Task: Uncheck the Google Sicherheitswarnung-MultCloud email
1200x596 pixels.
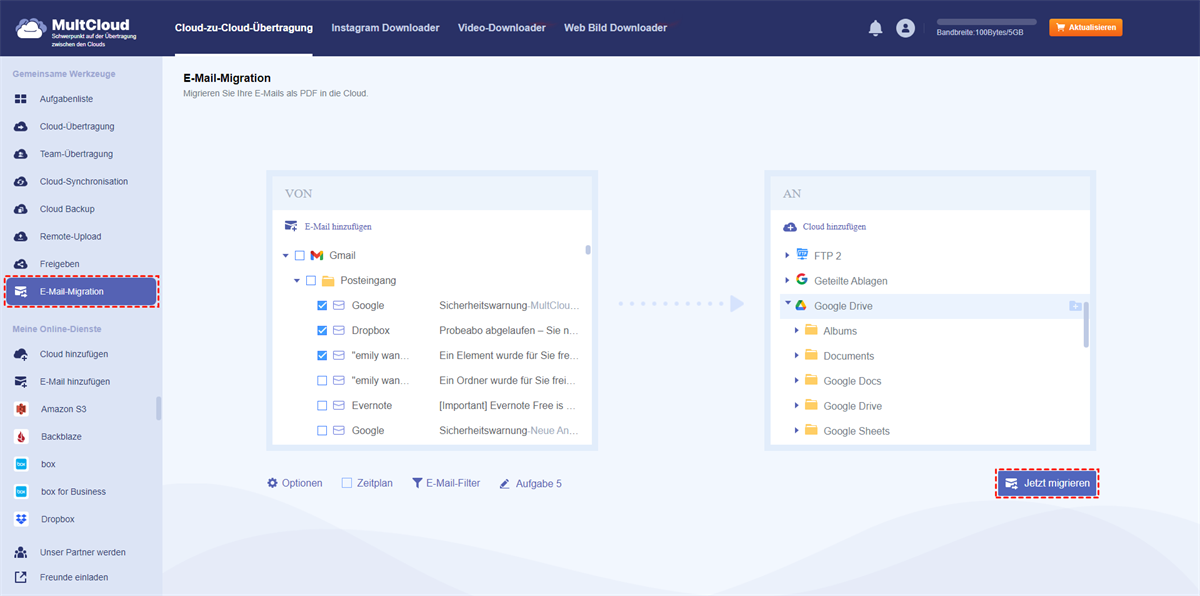Action: [x=322, y=306]
